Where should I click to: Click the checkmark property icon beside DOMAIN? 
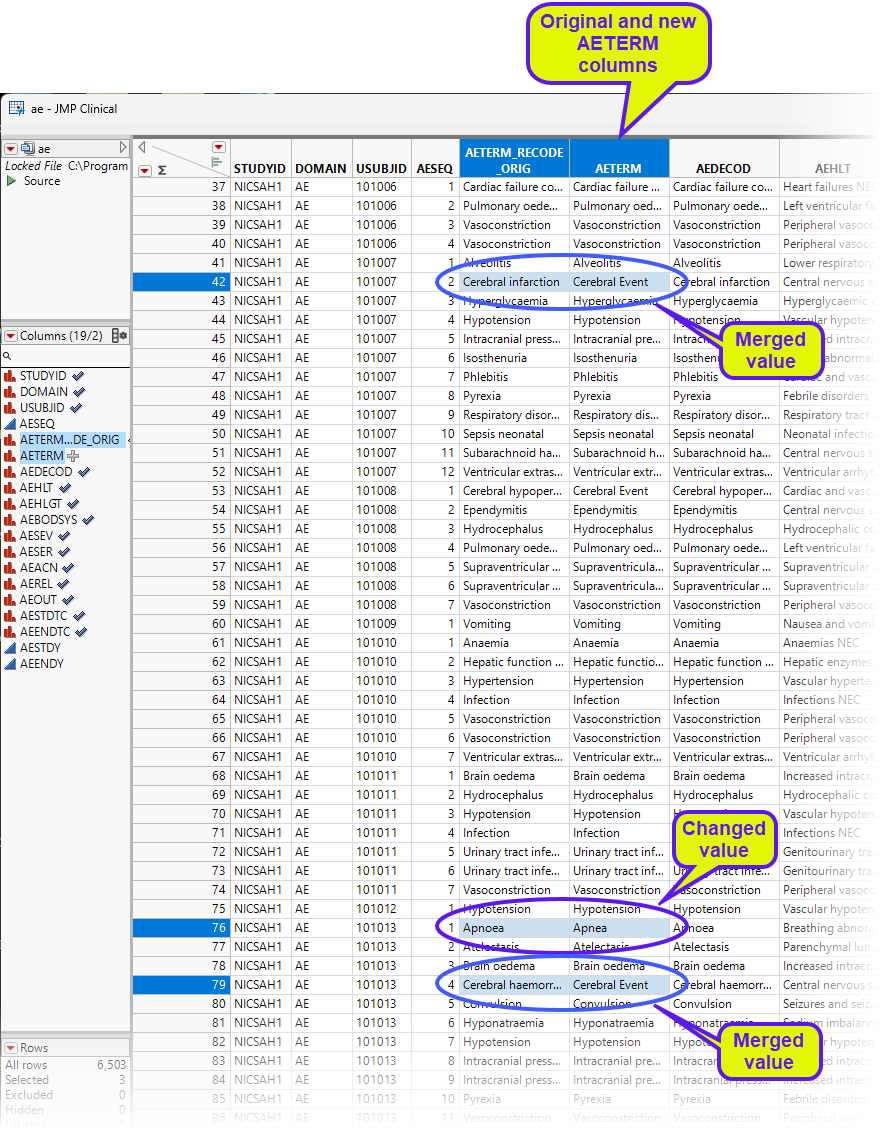click(79, 392)
